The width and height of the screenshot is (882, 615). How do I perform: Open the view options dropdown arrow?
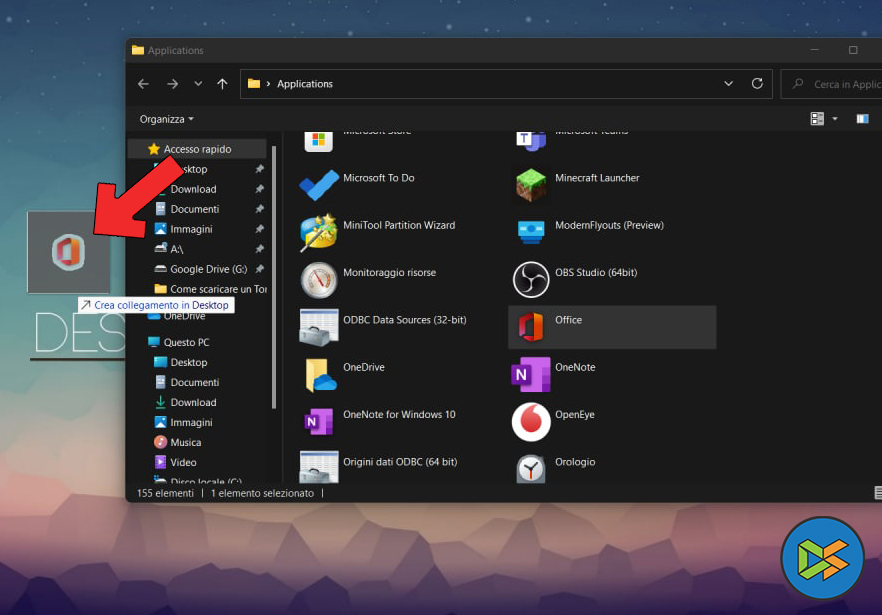pyautogui.click(x=835, y=119)
